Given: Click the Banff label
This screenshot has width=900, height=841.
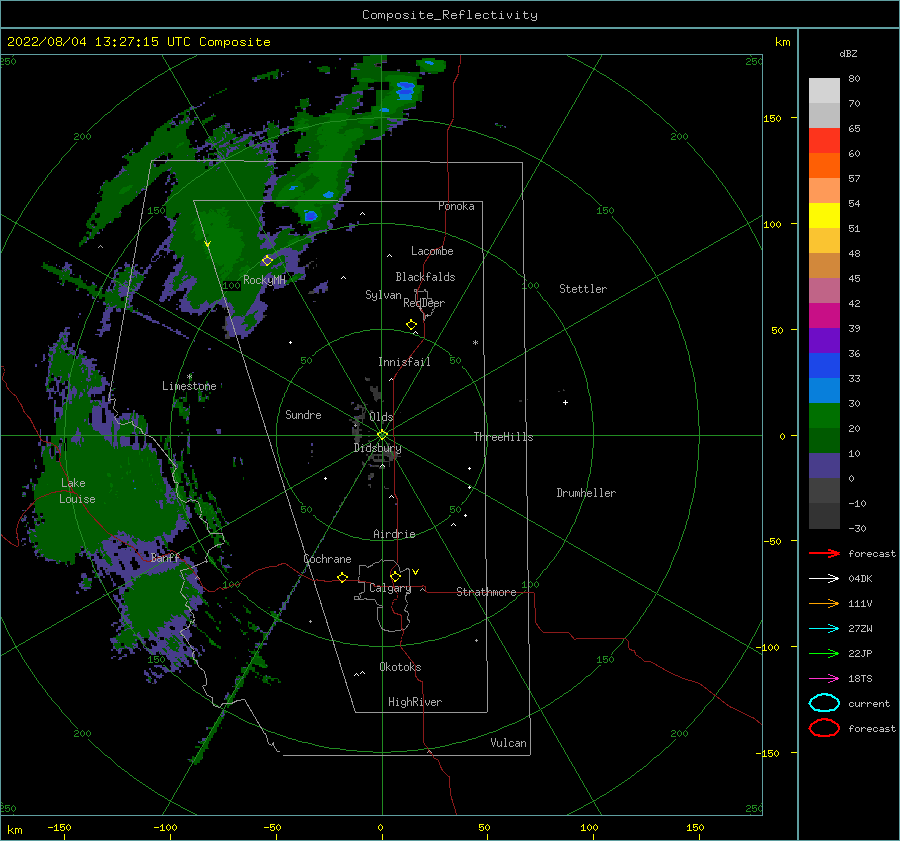Looking at the screenshot, I should (x=165, y=557).
